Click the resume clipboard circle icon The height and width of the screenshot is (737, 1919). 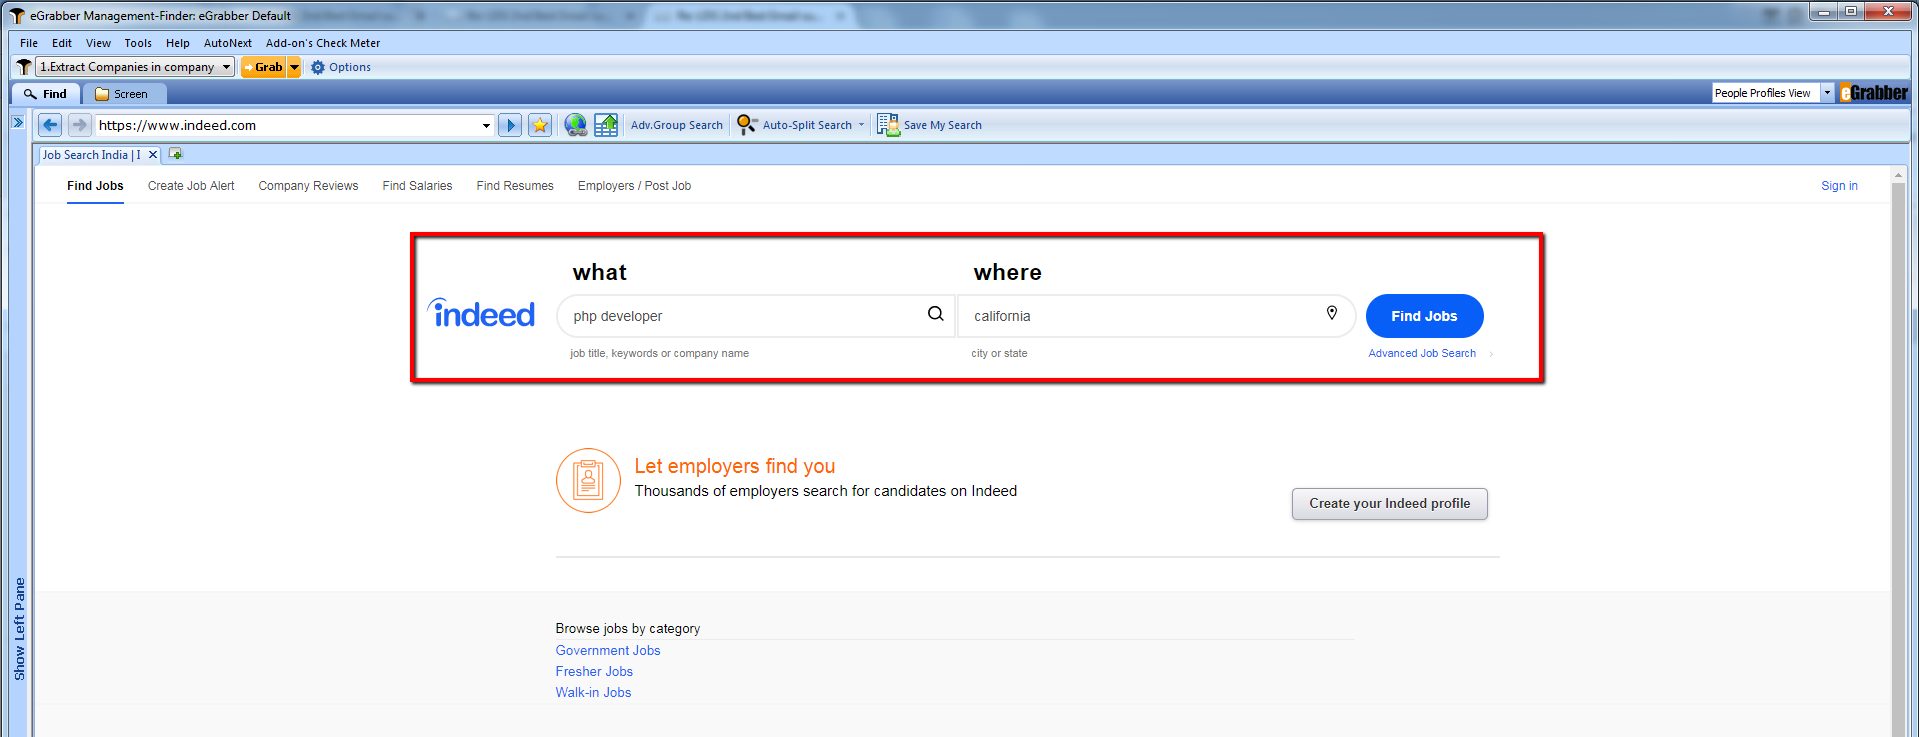coord(589,480)
